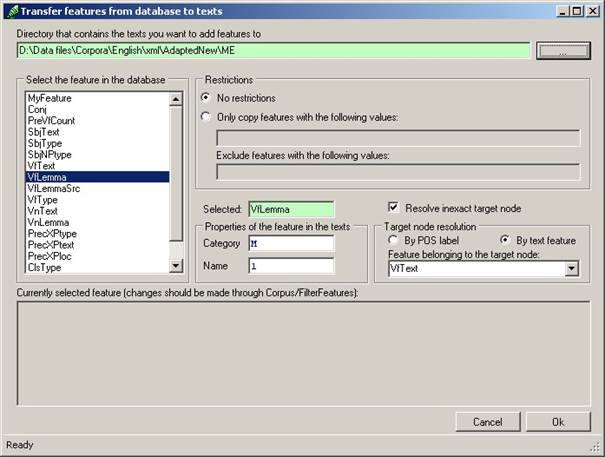The height and width of the screenshot is (457, 605).
Task: Toggle Resolve inexact target node checkbox
Action: (393, 208)
